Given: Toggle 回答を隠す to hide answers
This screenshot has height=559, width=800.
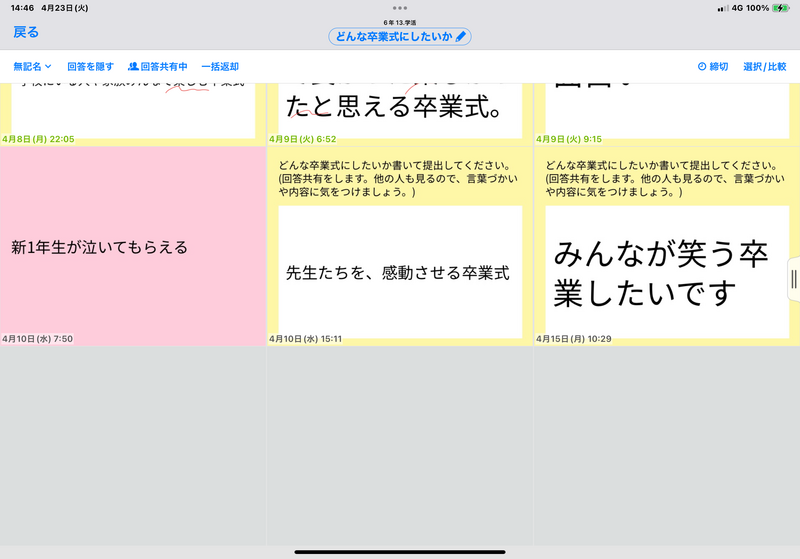Looking at the screenshot, I should pyautogui.click(x=90, y=67).
